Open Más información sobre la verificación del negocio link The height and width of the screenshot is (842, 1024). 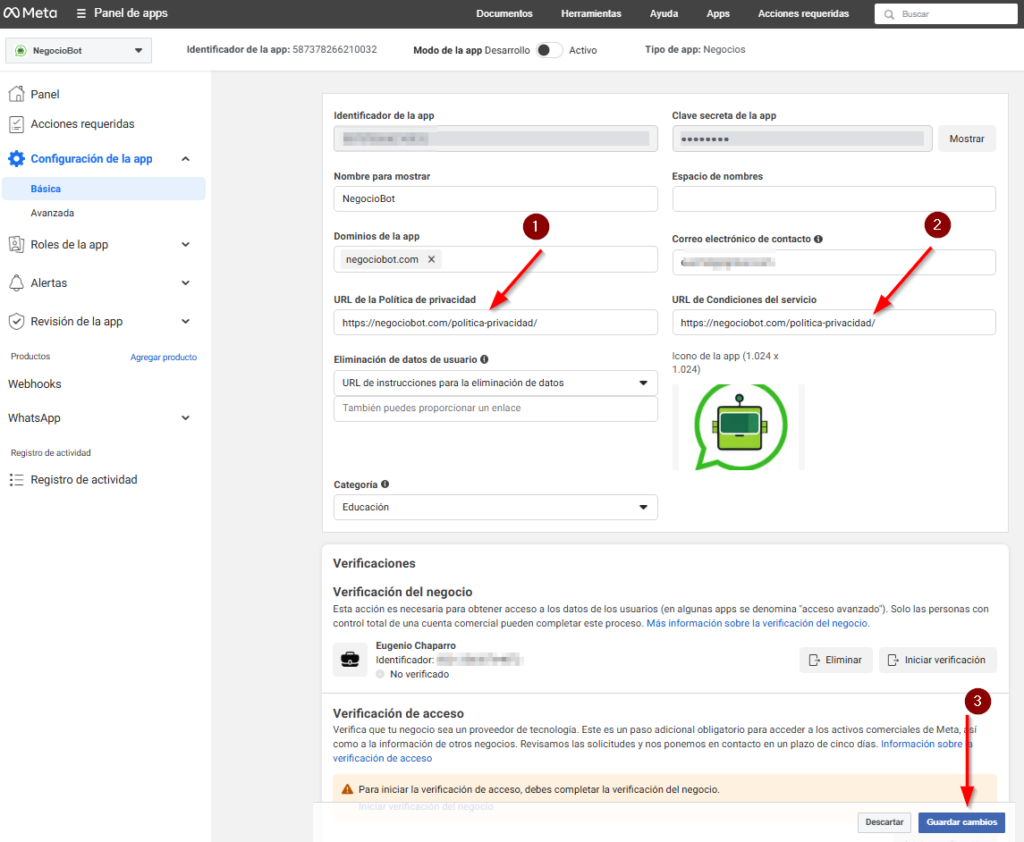[758, 623]
